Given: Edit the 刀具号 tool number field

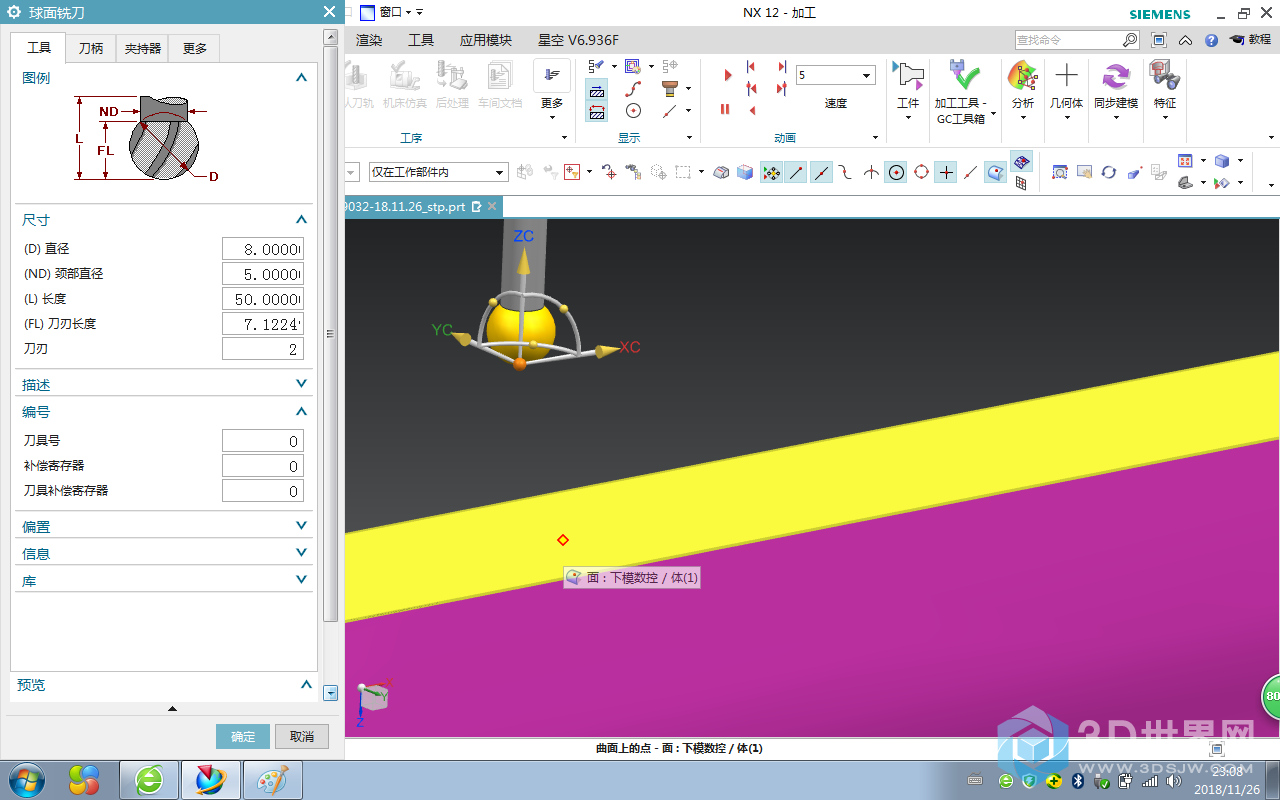Looking at the screenshot, I should [x=263, y=441].
